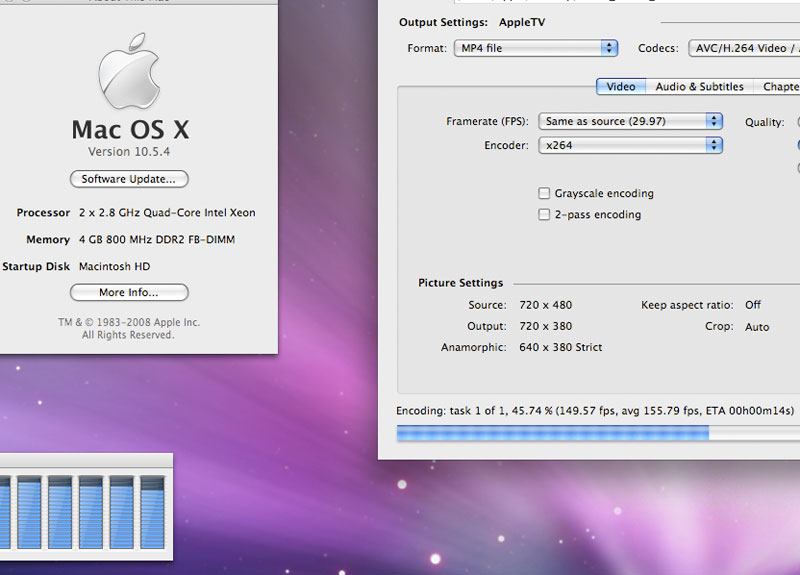Switch to the Video tab
The image size is (800, 575).
pos(621,87)
